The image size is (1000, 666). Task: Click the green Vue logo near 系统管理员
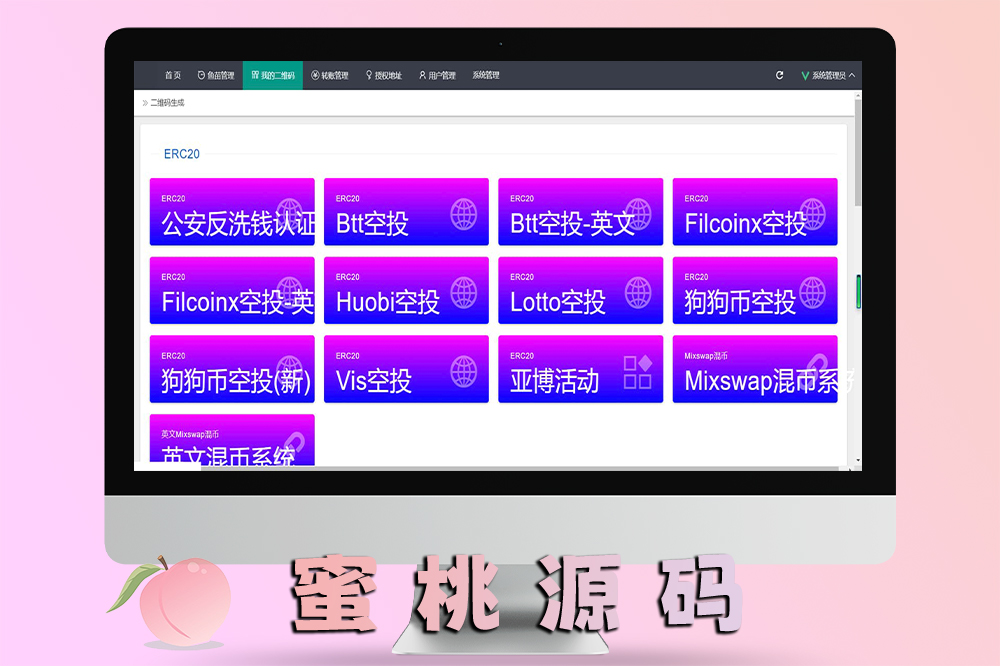805,75
